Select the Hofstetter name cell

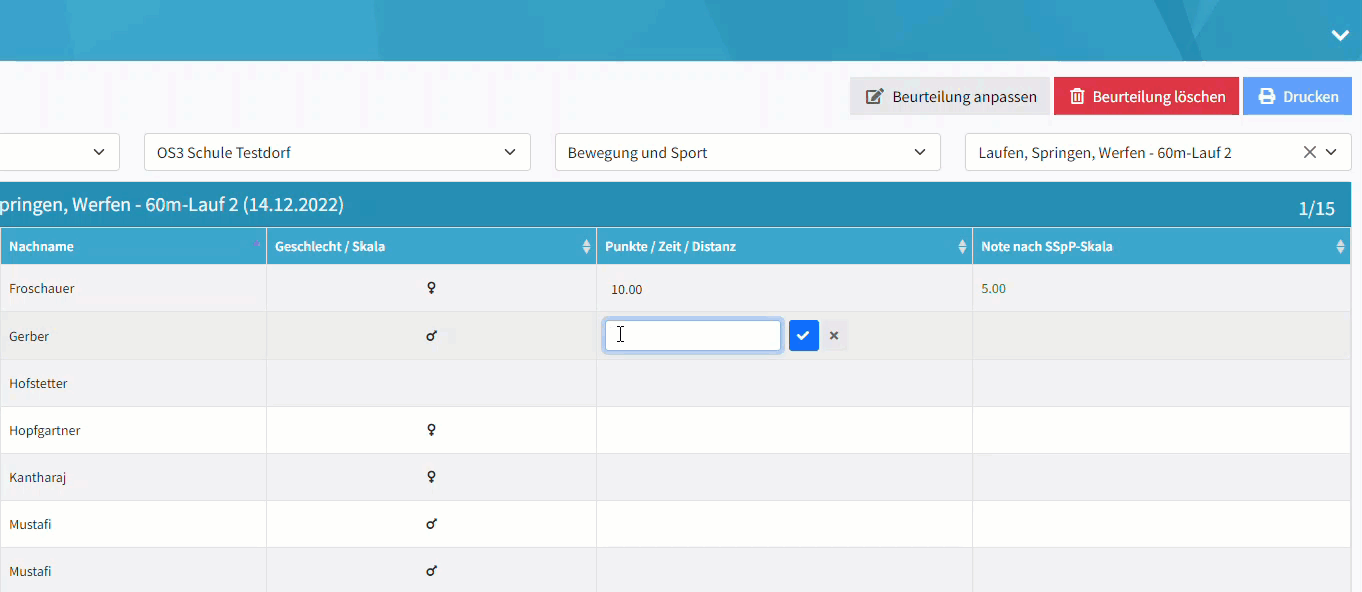pyautogui.click(x=133, y=383)
